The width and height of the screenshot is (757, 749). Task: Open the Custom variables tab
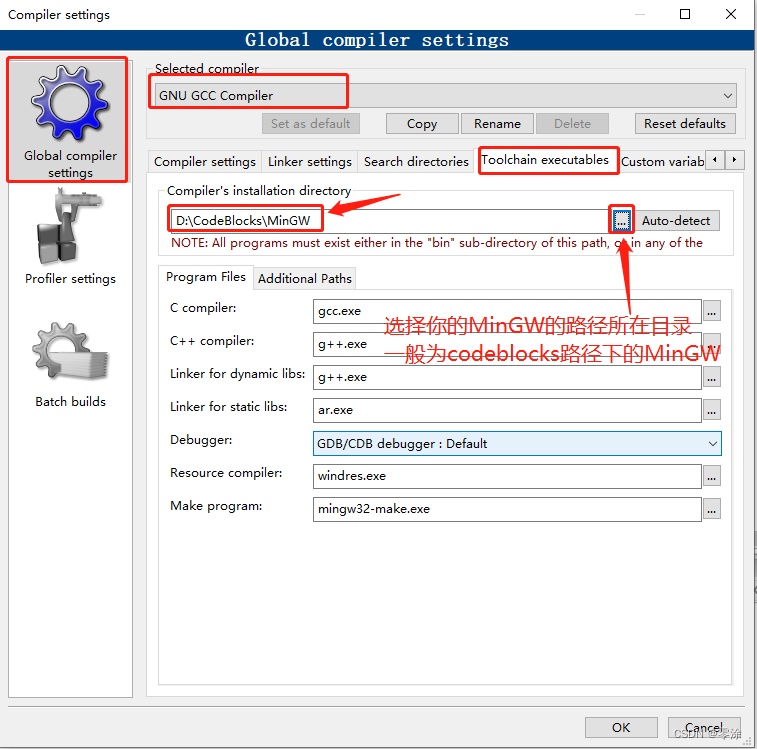point(662,161)
